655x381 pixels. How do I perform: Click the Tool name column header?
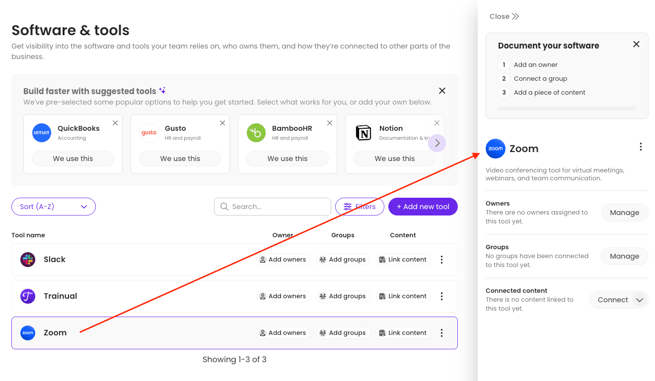(x=28, y=235)
